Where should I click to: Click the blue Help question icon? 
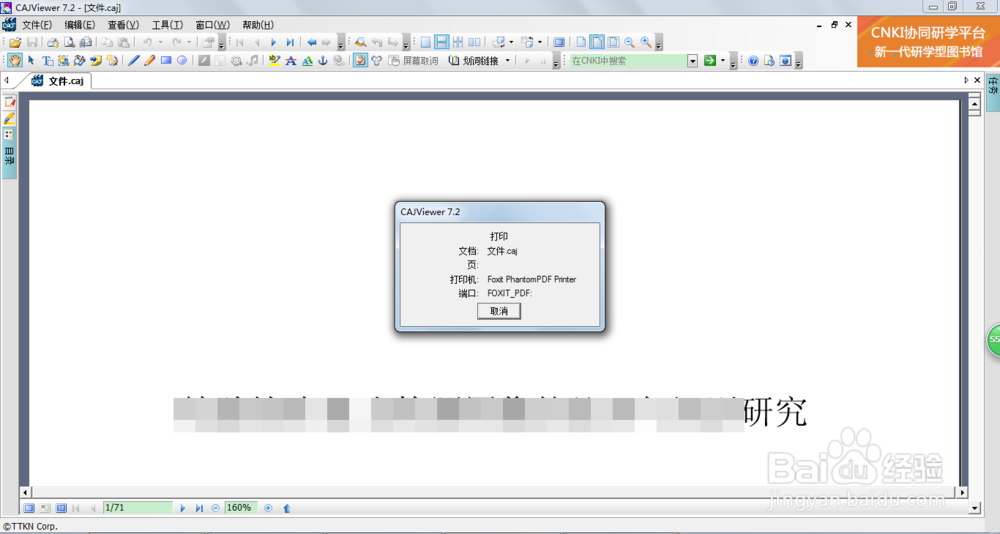pos(753,61)
